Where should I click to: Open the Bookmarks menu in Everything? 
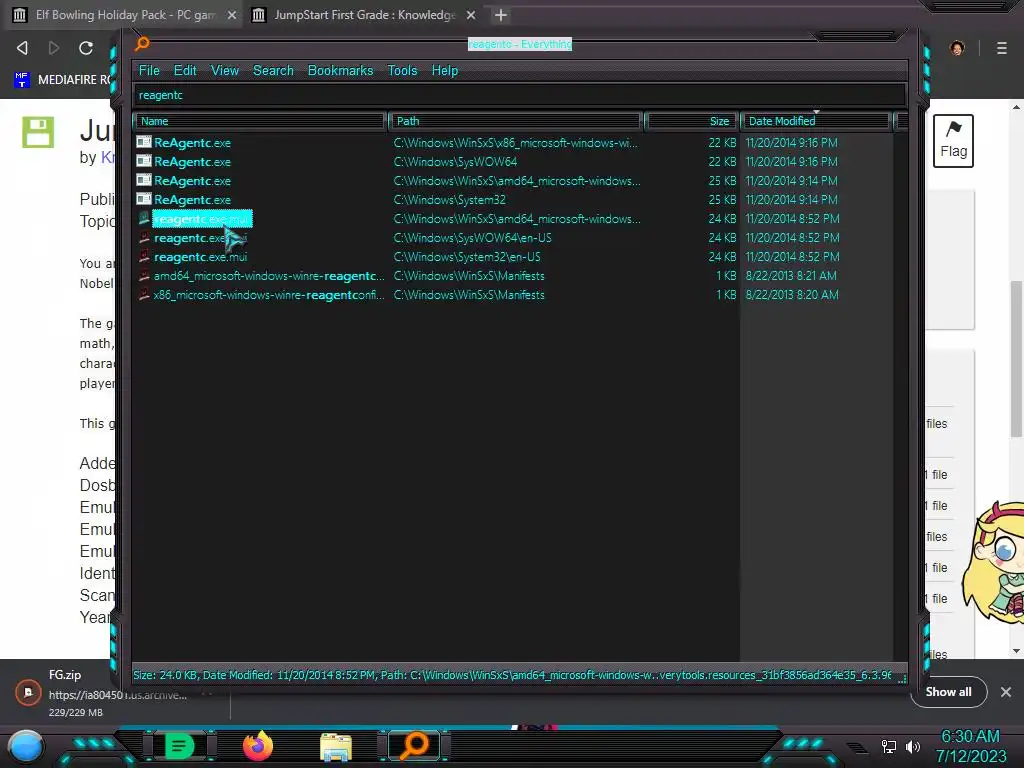click(x=340, y=71)
